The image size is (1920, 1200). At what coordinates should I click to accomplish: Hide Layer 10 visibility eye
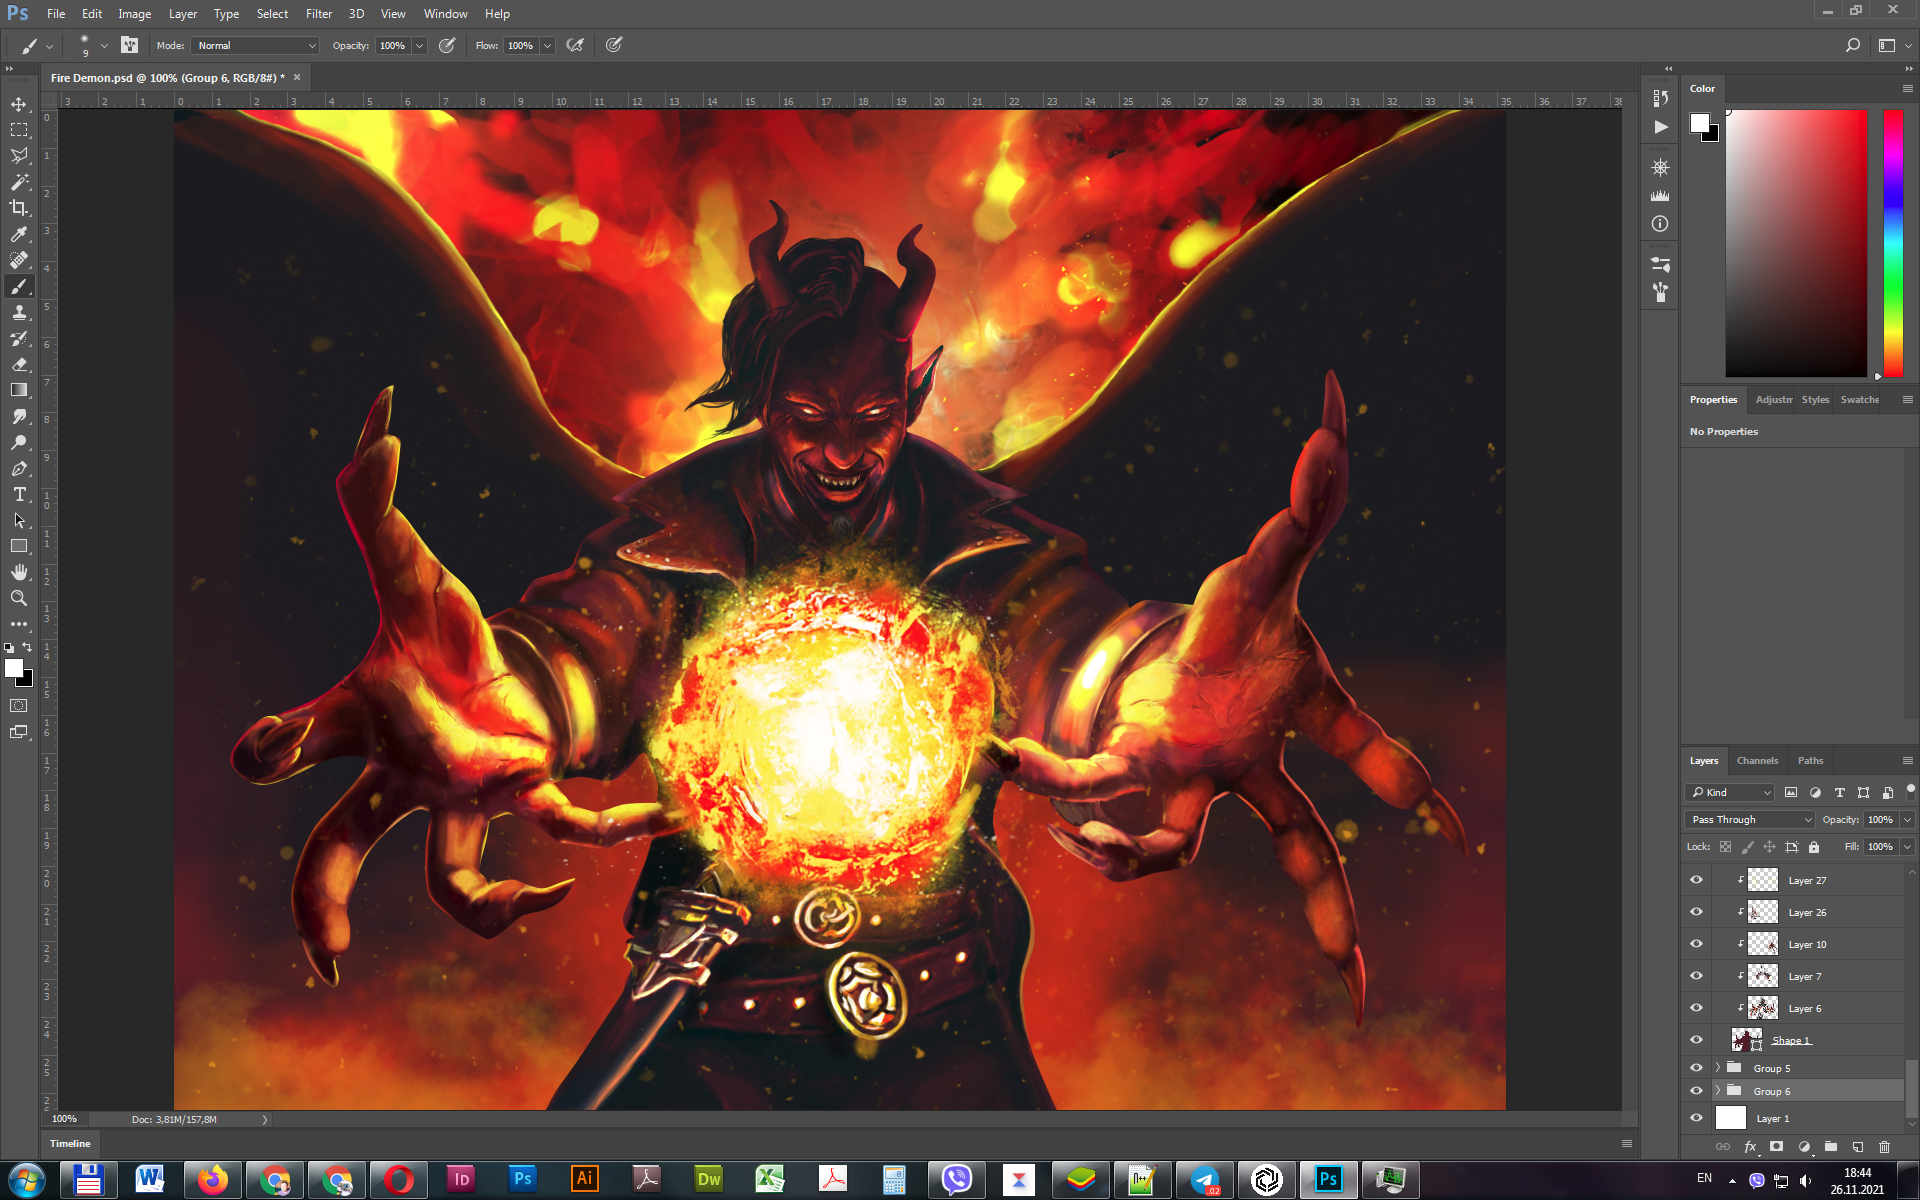click(x=1696, y=944)
